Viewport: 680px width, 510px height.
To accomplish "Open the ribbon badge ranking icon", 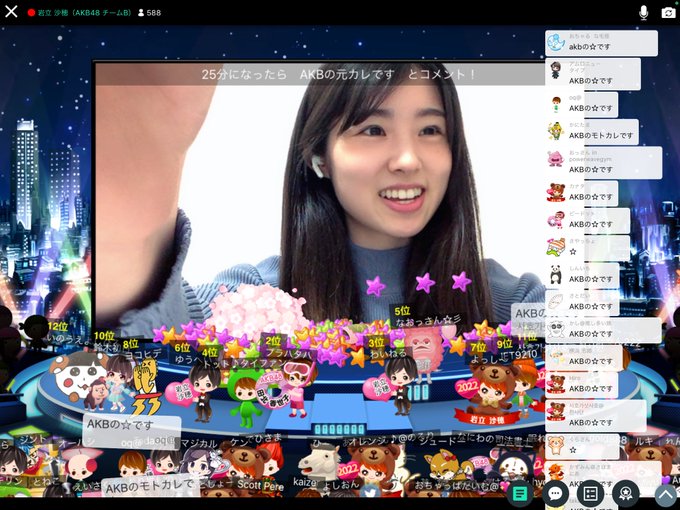I will [x=625, y=493].
